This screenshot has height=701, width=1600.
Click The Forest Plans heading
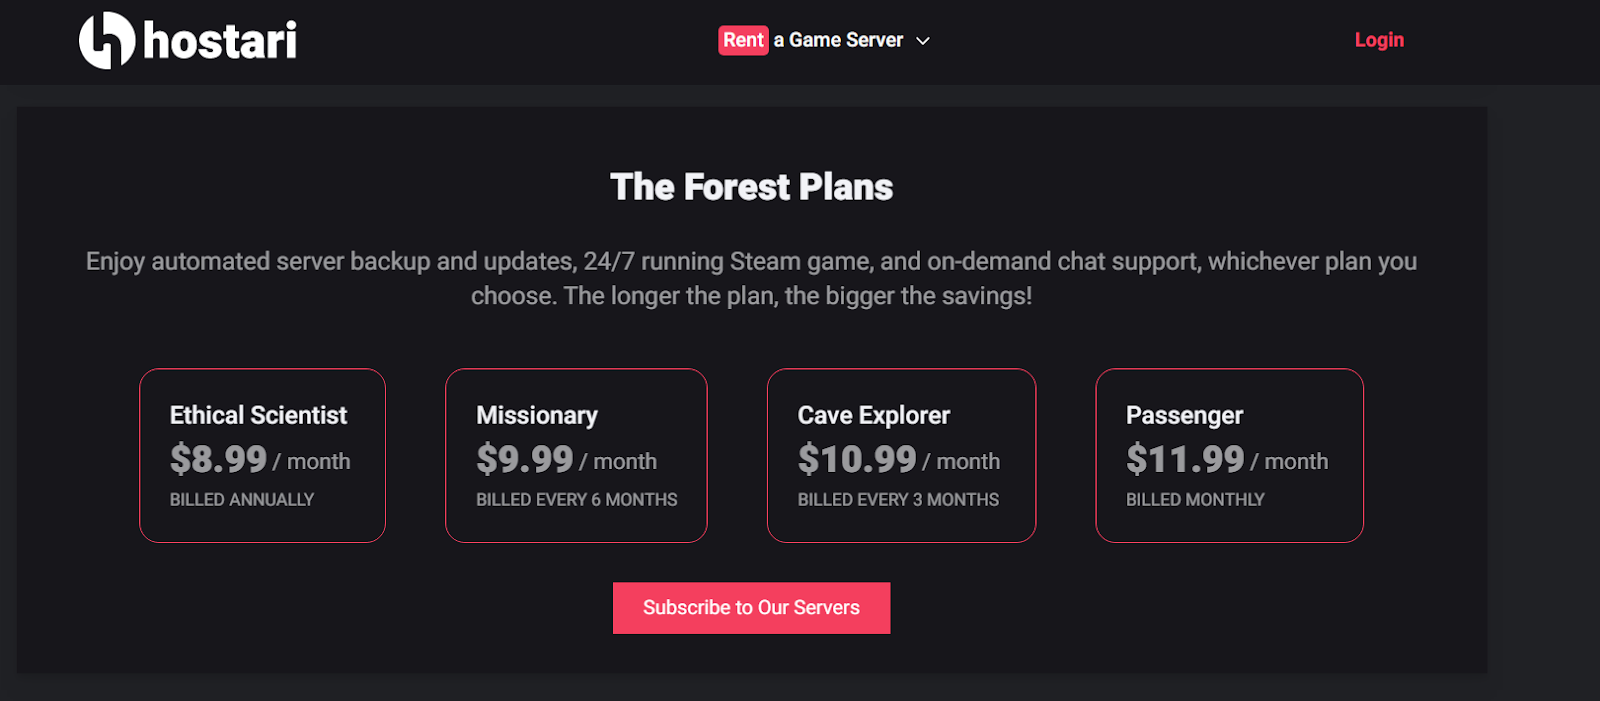click(x=751, y=187)
